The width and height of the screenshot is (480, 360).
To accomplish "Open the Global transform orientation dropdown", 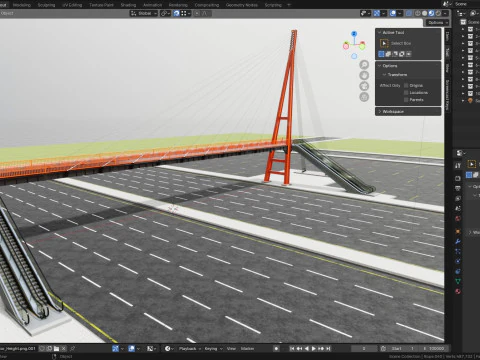I will click(x=144, y=13).
